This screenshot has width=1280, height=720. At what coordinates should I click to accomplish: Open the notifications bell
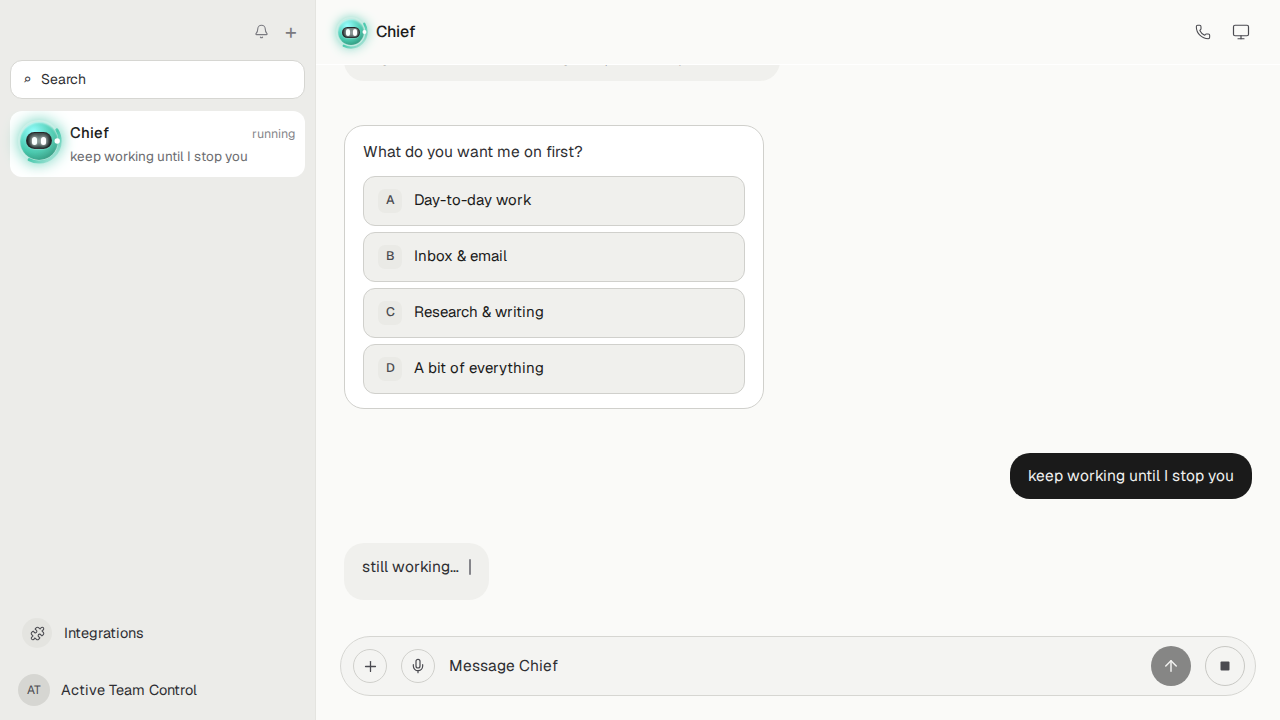pos(261,32)
